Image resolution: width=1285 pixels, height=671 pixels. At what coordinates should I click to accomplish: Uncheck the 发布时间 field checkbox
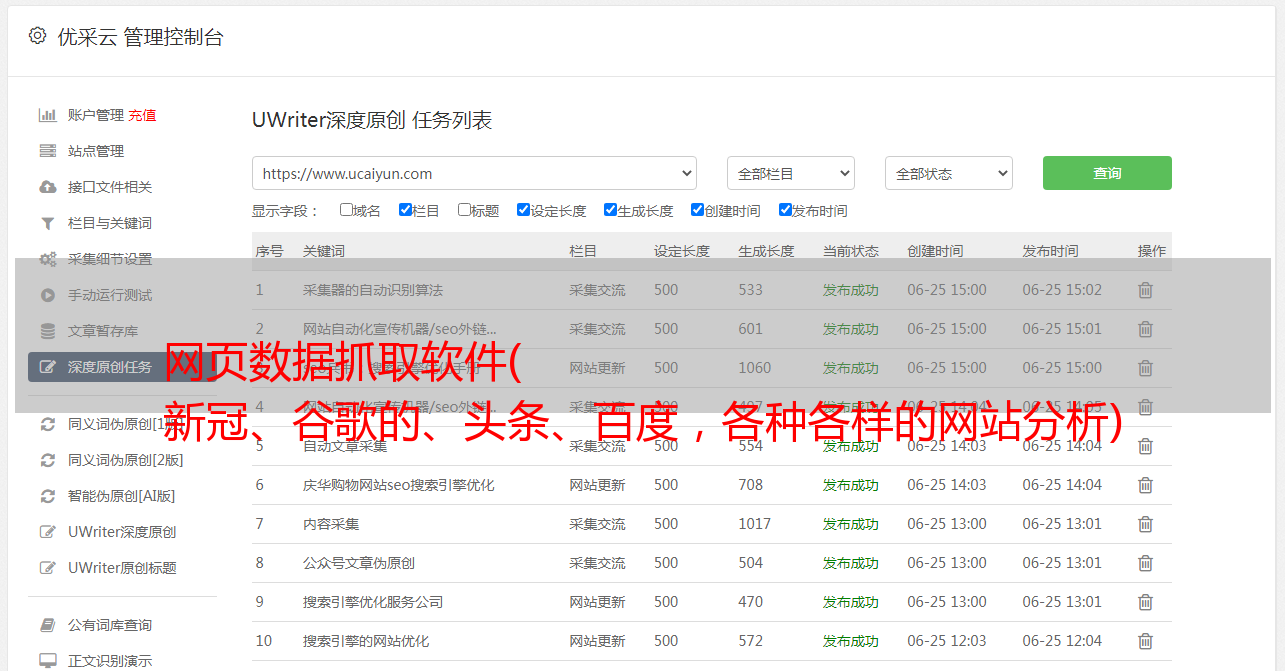785,210
